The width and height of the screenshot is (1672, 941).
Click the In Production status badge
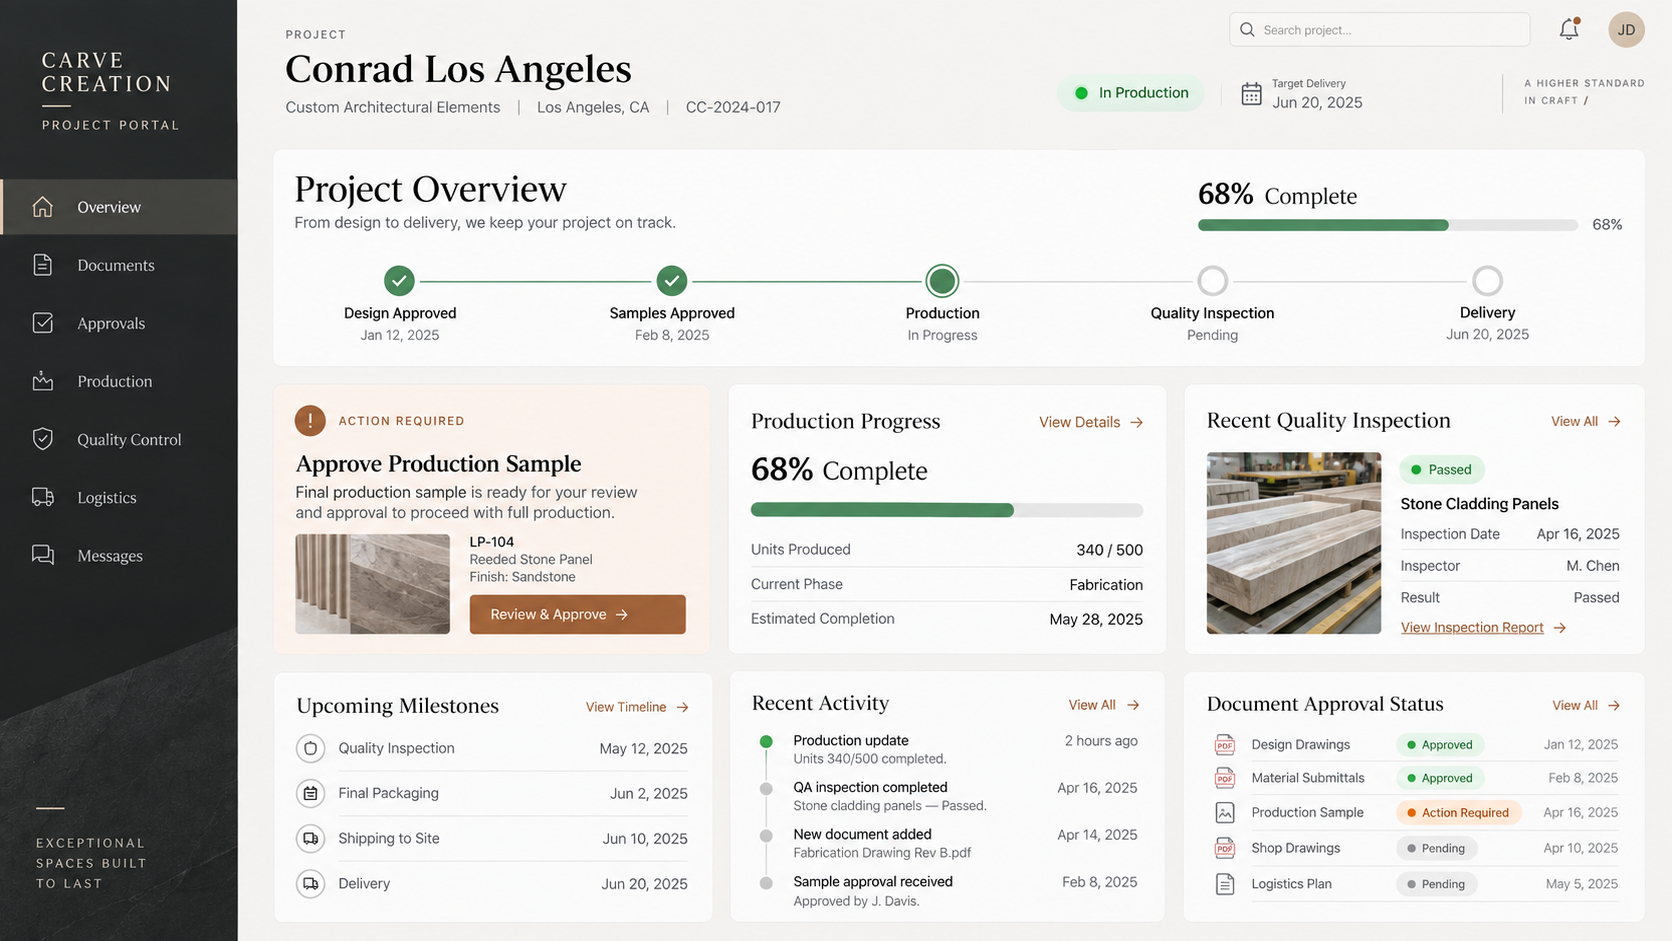point(1131,93)
